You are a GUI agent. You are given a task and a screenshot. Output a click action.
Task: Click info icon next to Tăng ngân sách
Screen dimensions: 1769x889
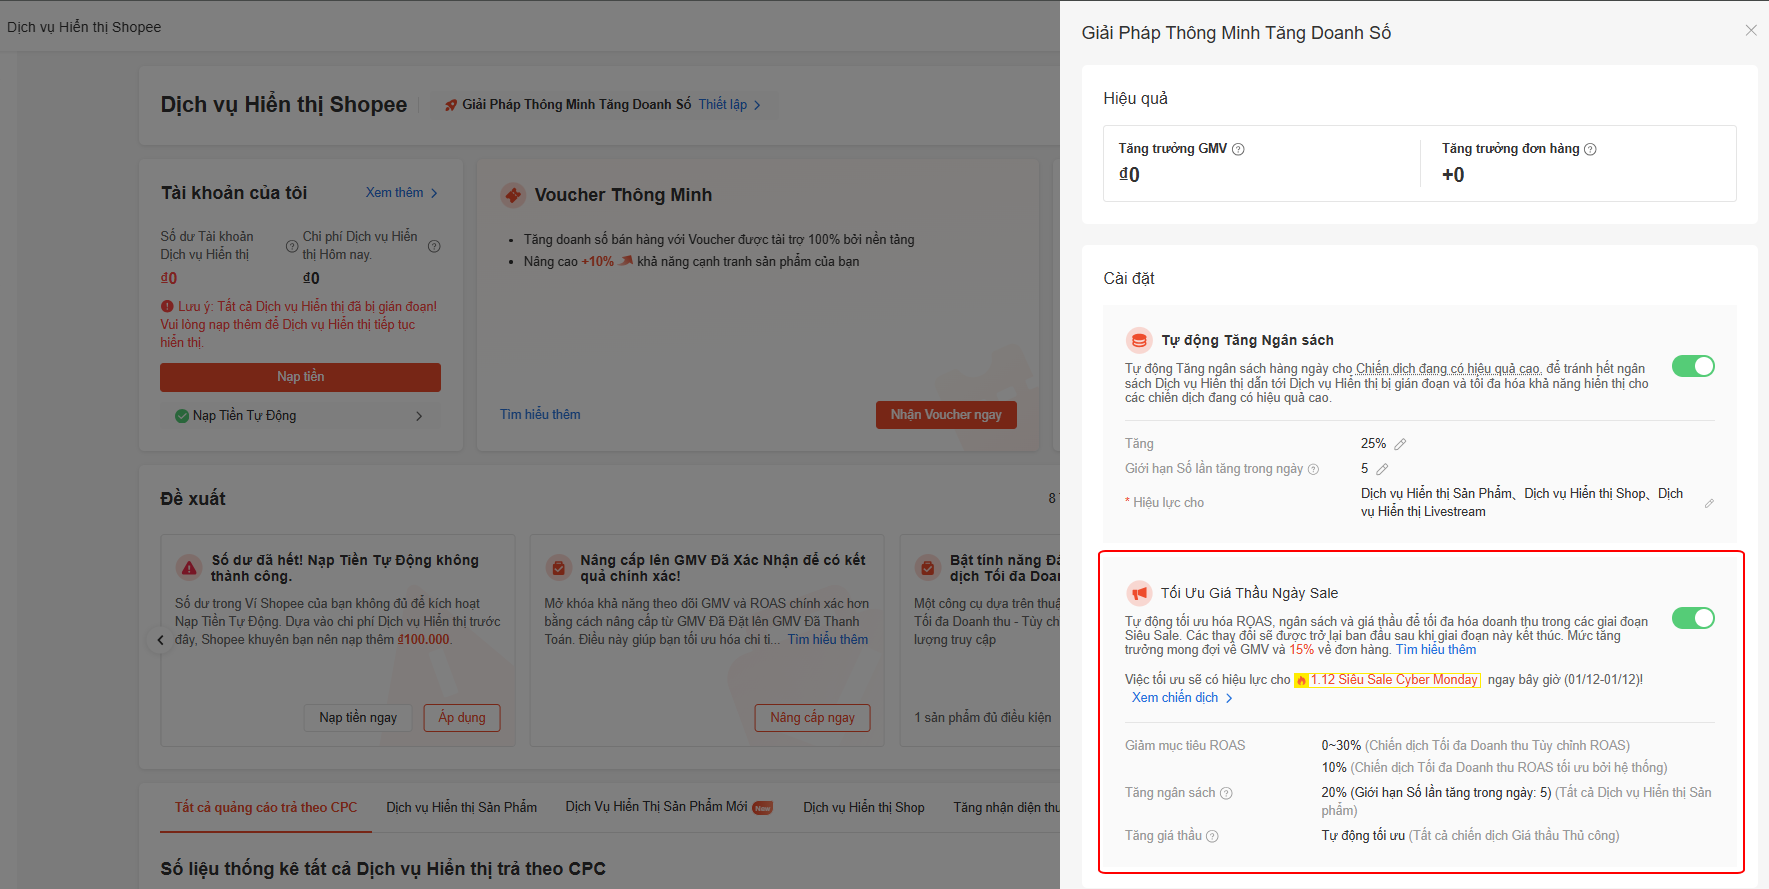[1226, 793]
